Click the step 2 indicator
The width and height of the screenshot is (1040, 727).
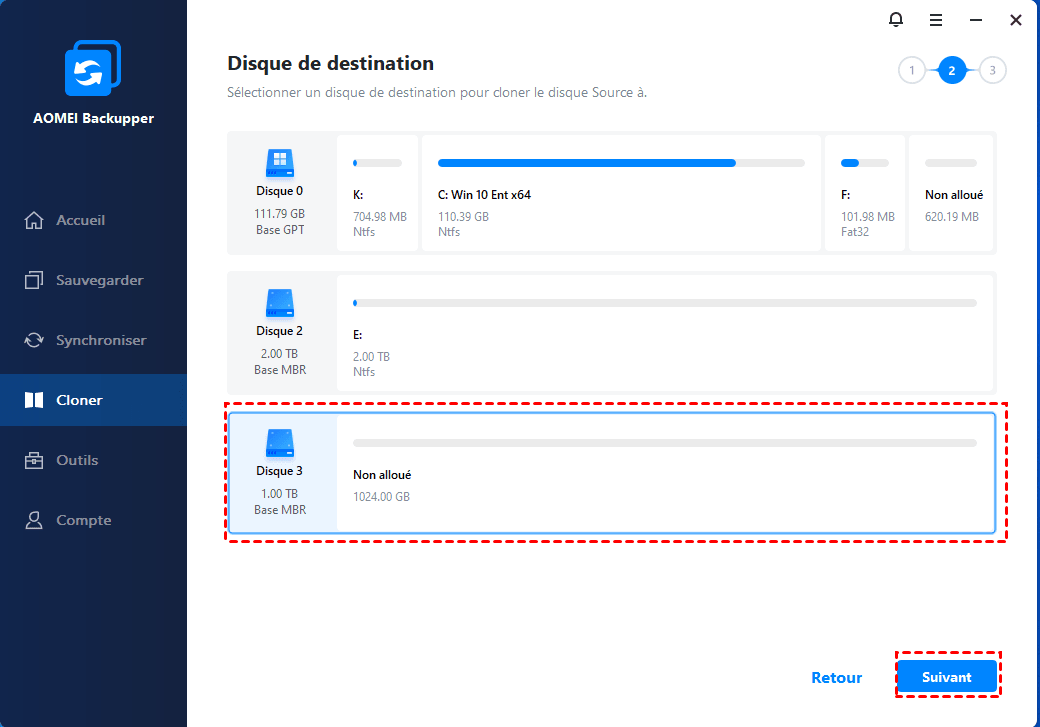click(952, 70)
